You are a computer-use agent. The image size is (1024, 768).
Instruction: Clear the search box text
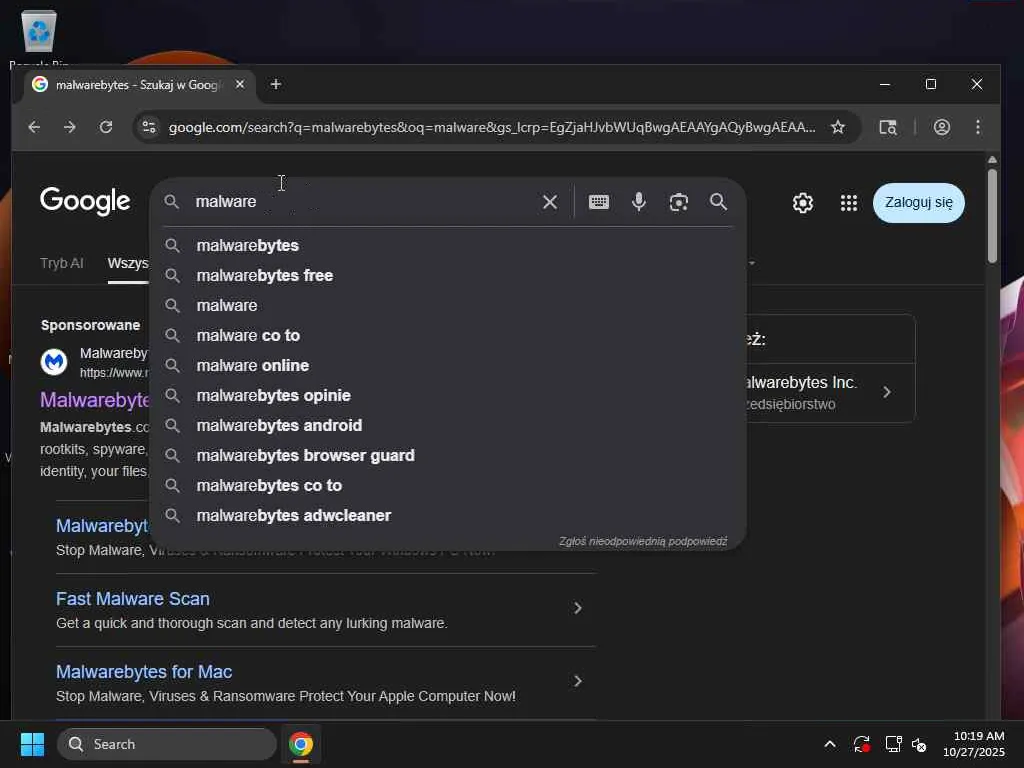(x=550, y=202)
